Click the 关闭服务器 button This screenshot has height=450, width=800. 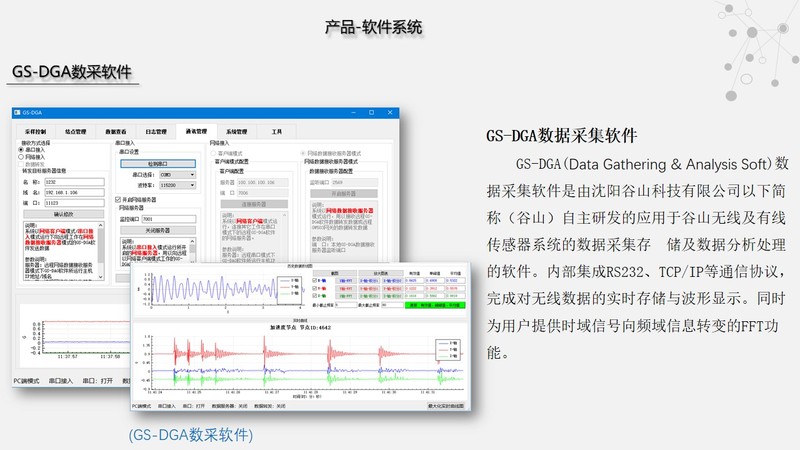(x=158, y=231)
